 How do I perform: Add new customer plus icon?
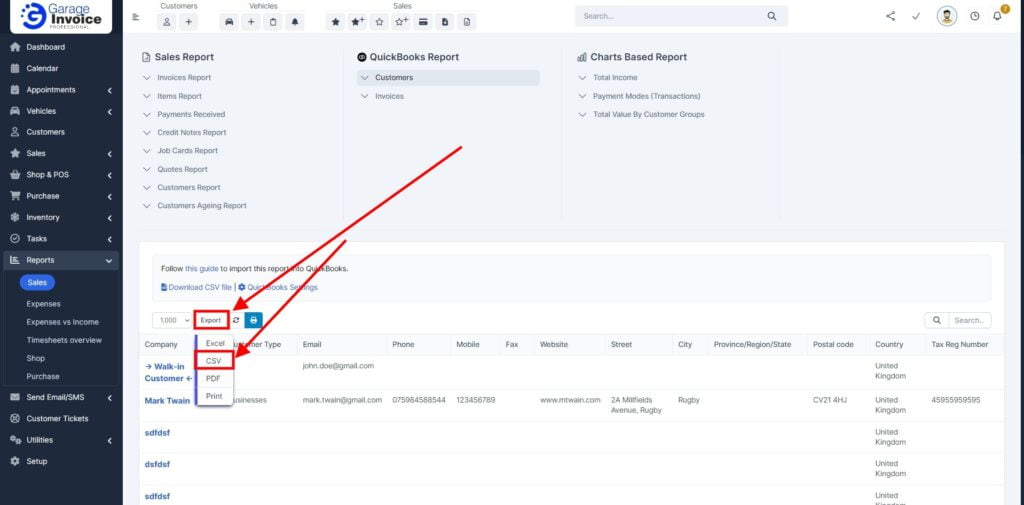(x=188, y=22)
